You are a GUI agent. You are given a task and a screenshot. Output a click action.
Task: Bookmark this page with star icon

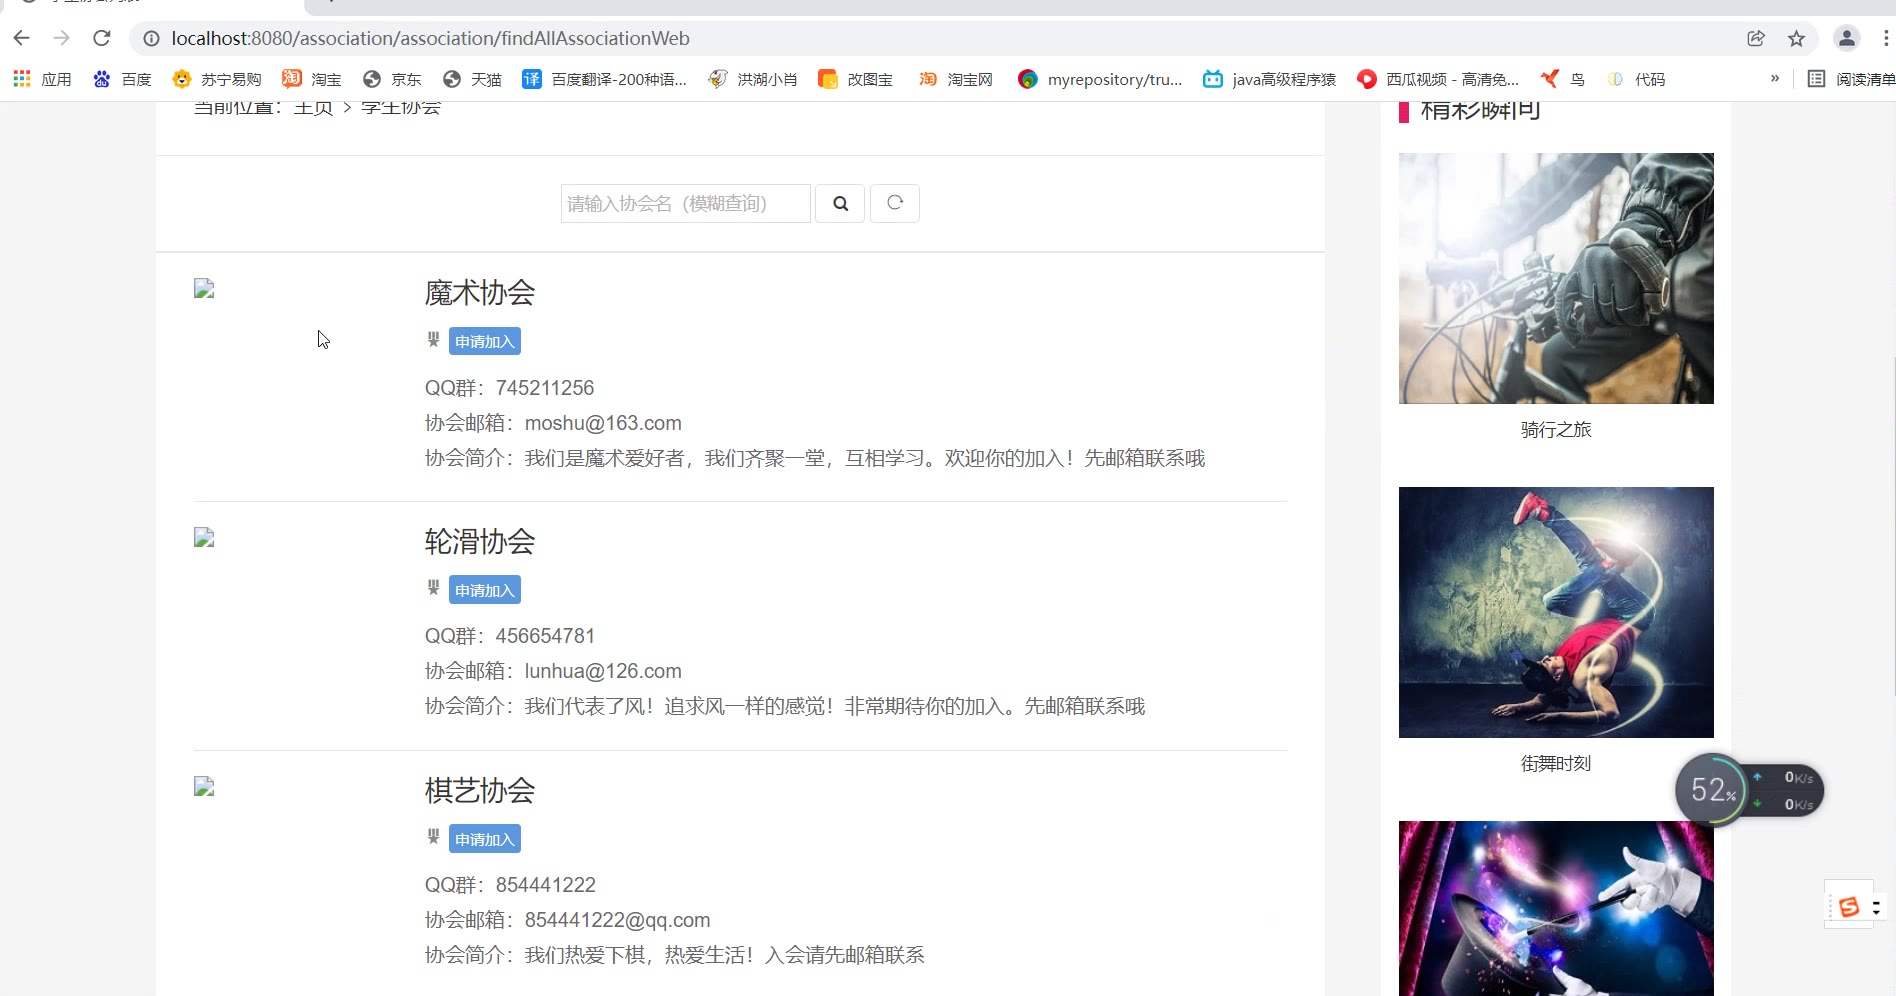coord(1797,38)
